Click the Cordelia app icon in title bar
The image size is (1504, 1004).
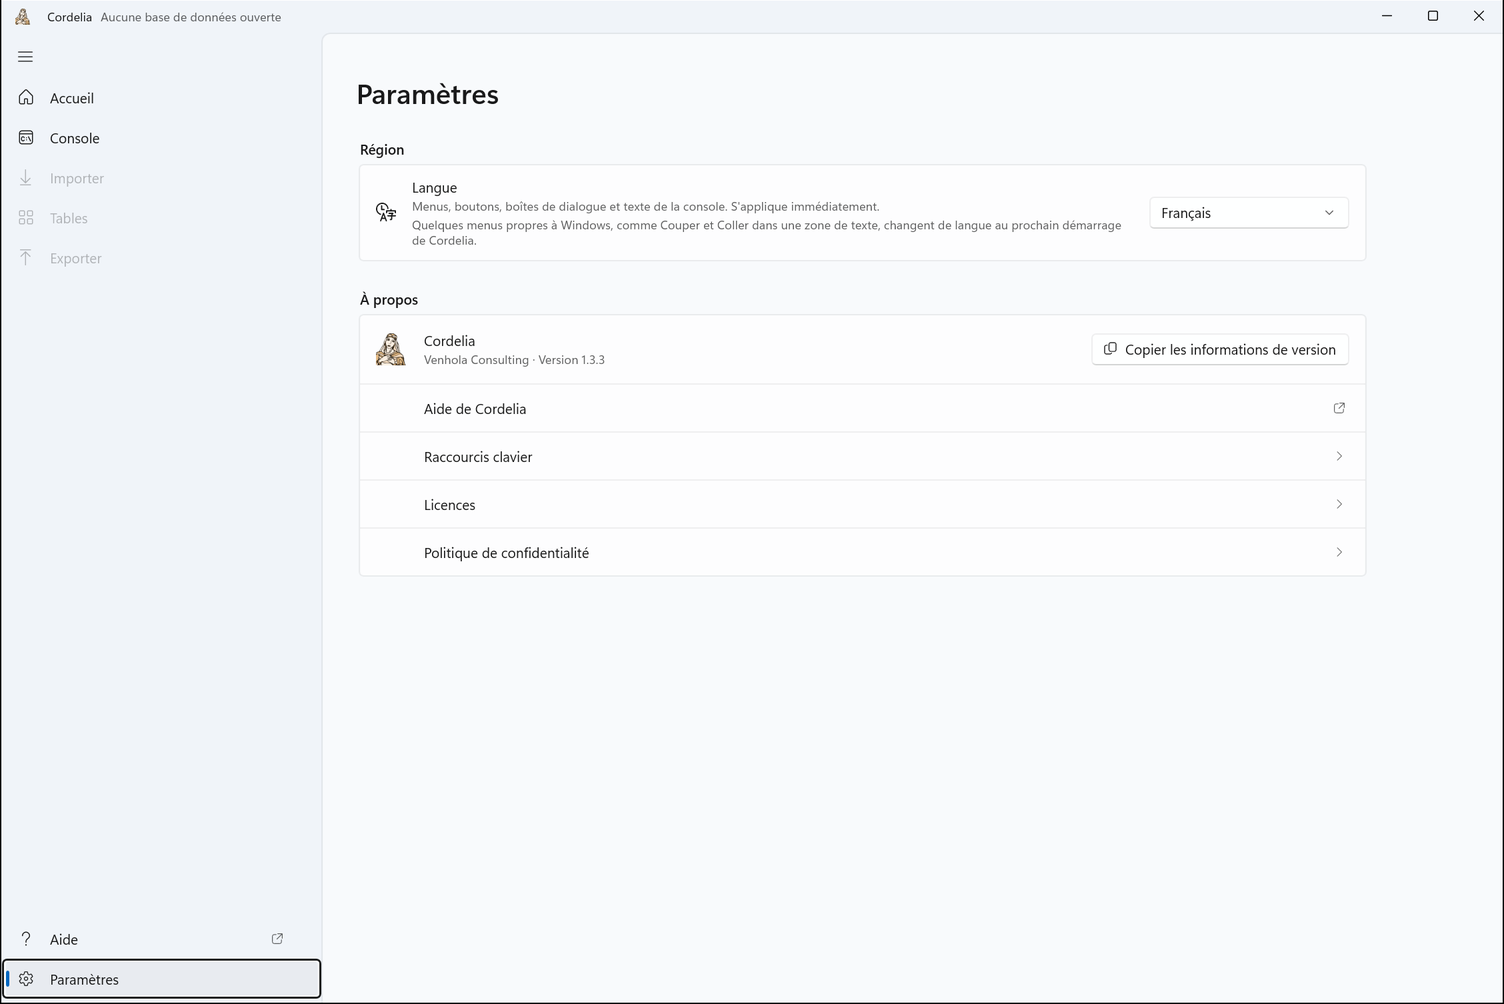23,16
